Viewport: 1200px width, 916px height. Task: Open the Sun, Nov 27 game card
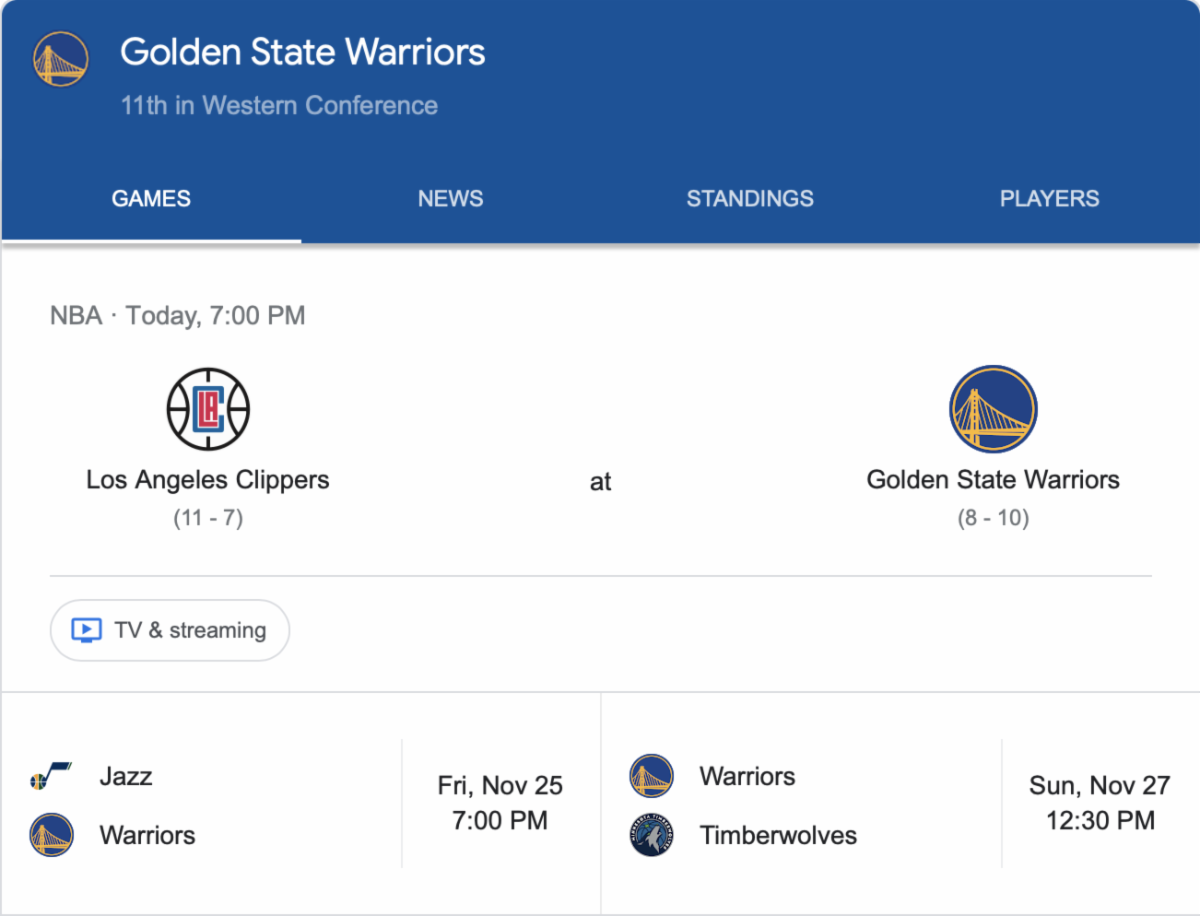[900, 803]
